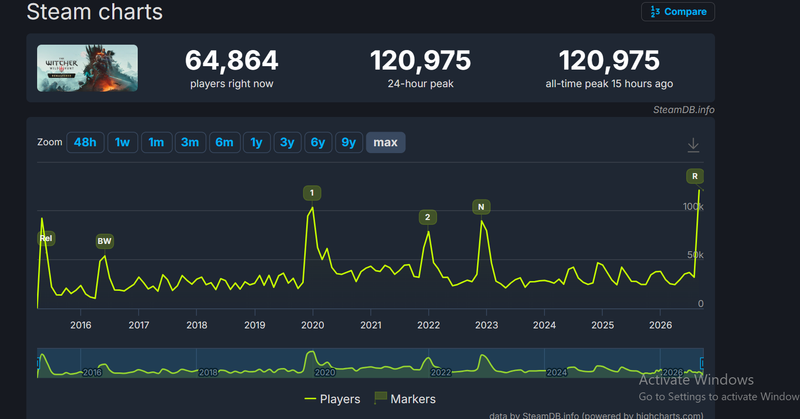
Task: Click the BW marker on chart
Action: point(105,241)
